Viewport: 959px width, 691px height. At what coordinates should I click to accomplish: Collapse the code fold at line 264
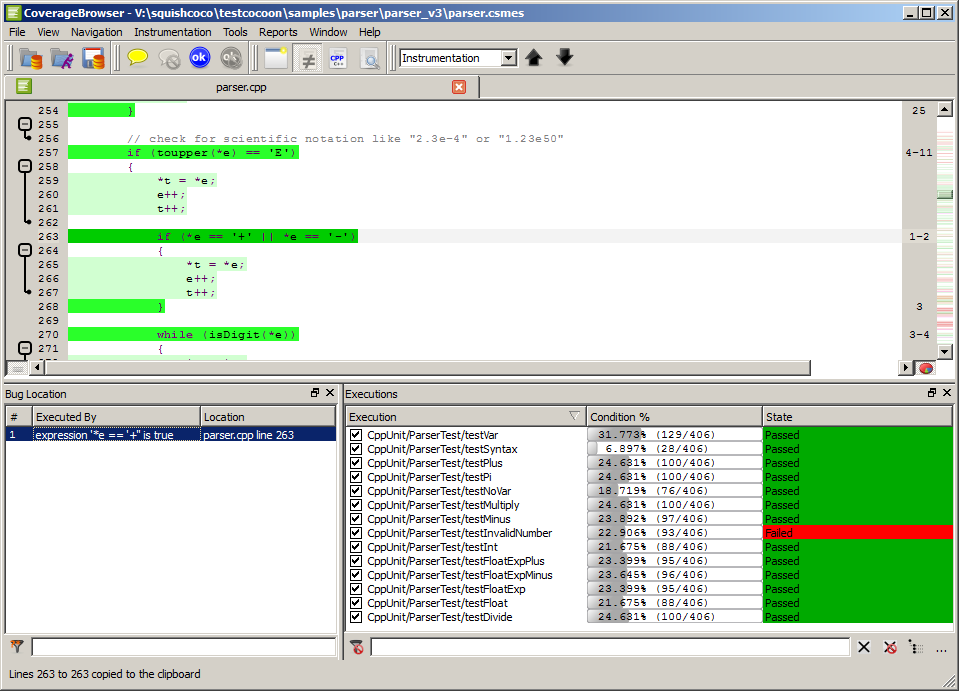(x=26, y=250)
